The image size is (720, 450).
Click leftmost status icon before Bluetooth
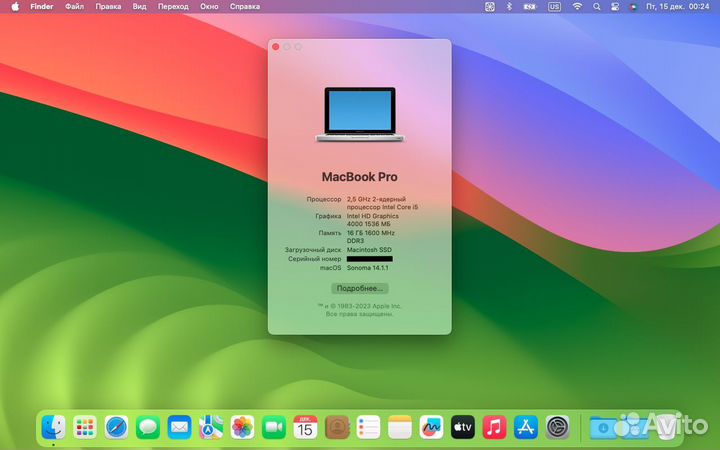pyautogui.click(x=490, y=6)
